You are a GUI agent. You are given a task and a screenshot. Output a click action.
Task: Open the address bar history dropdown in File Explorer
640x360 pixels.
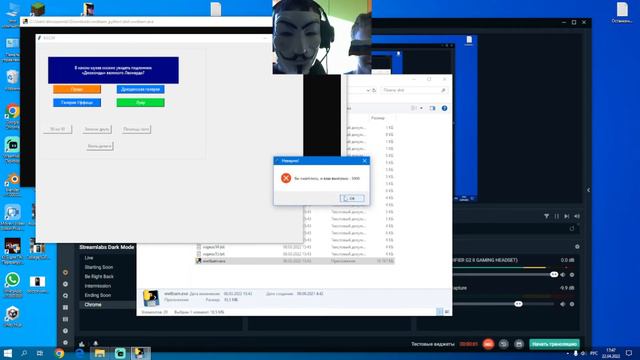(x=368, y=90)
